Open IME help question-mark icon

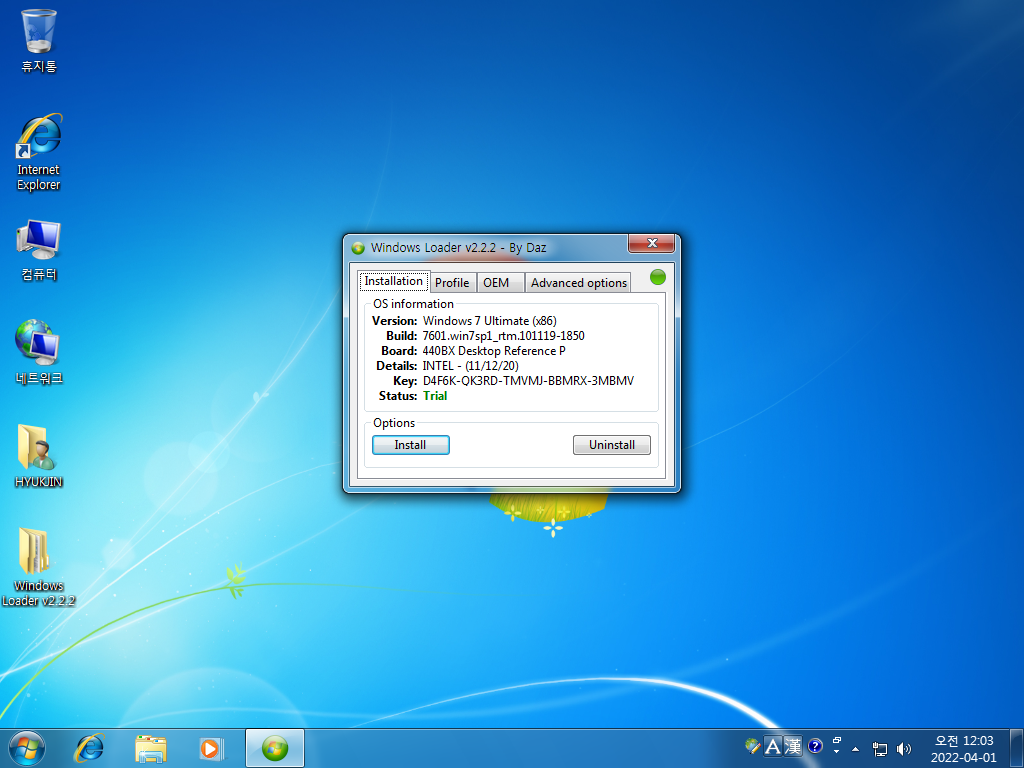(x=815, y=746)
